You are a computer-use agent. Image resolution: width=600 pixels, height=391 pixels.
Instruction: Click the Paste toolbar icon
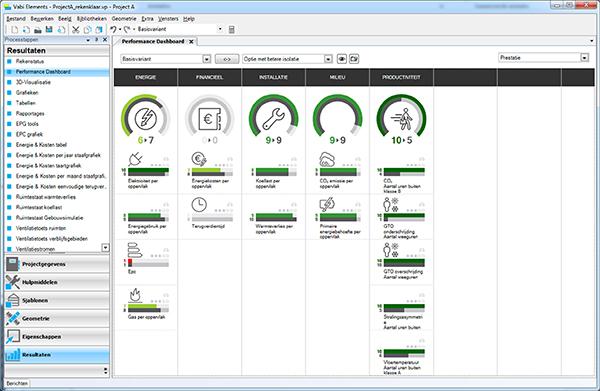click(x=99, y=29)
